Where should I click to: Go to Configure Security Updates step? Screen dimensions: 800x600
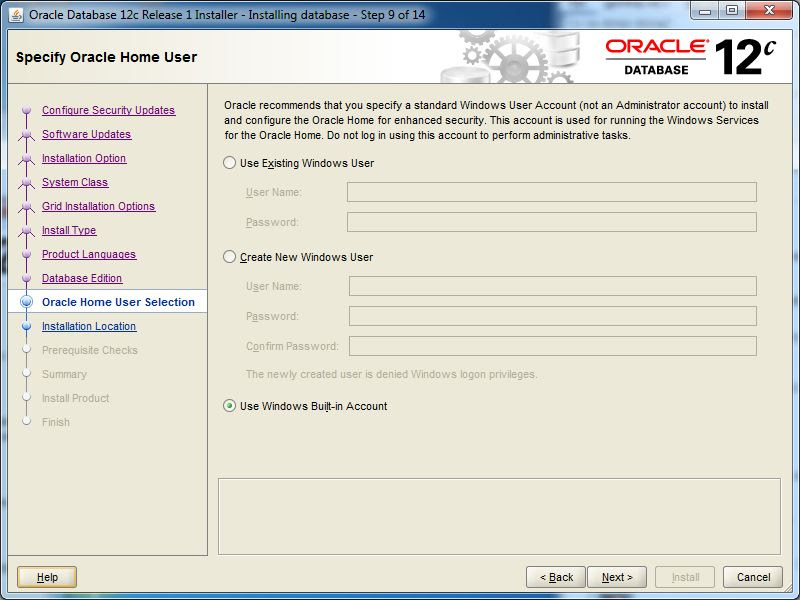[108, 110]
